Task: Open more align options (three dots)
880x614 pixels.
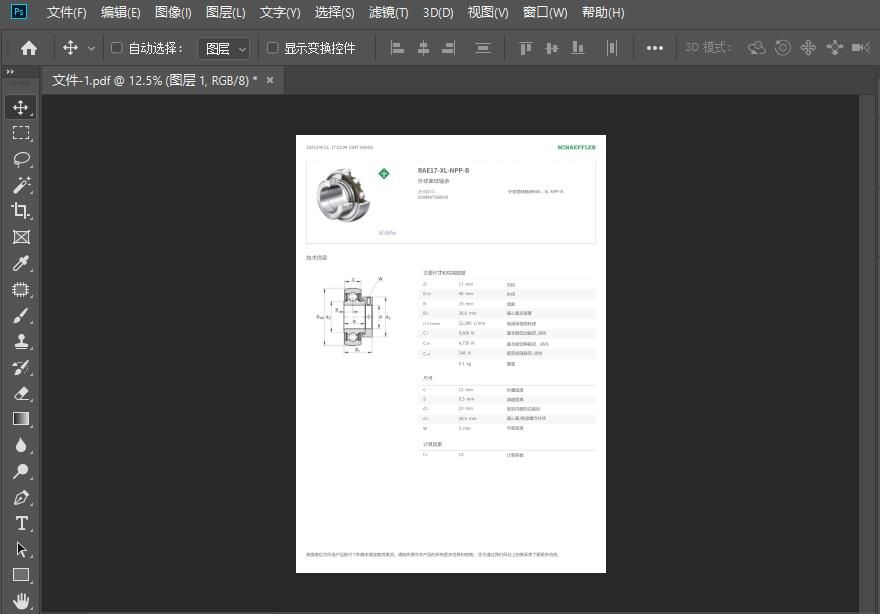Action: [x=654, y=48]
